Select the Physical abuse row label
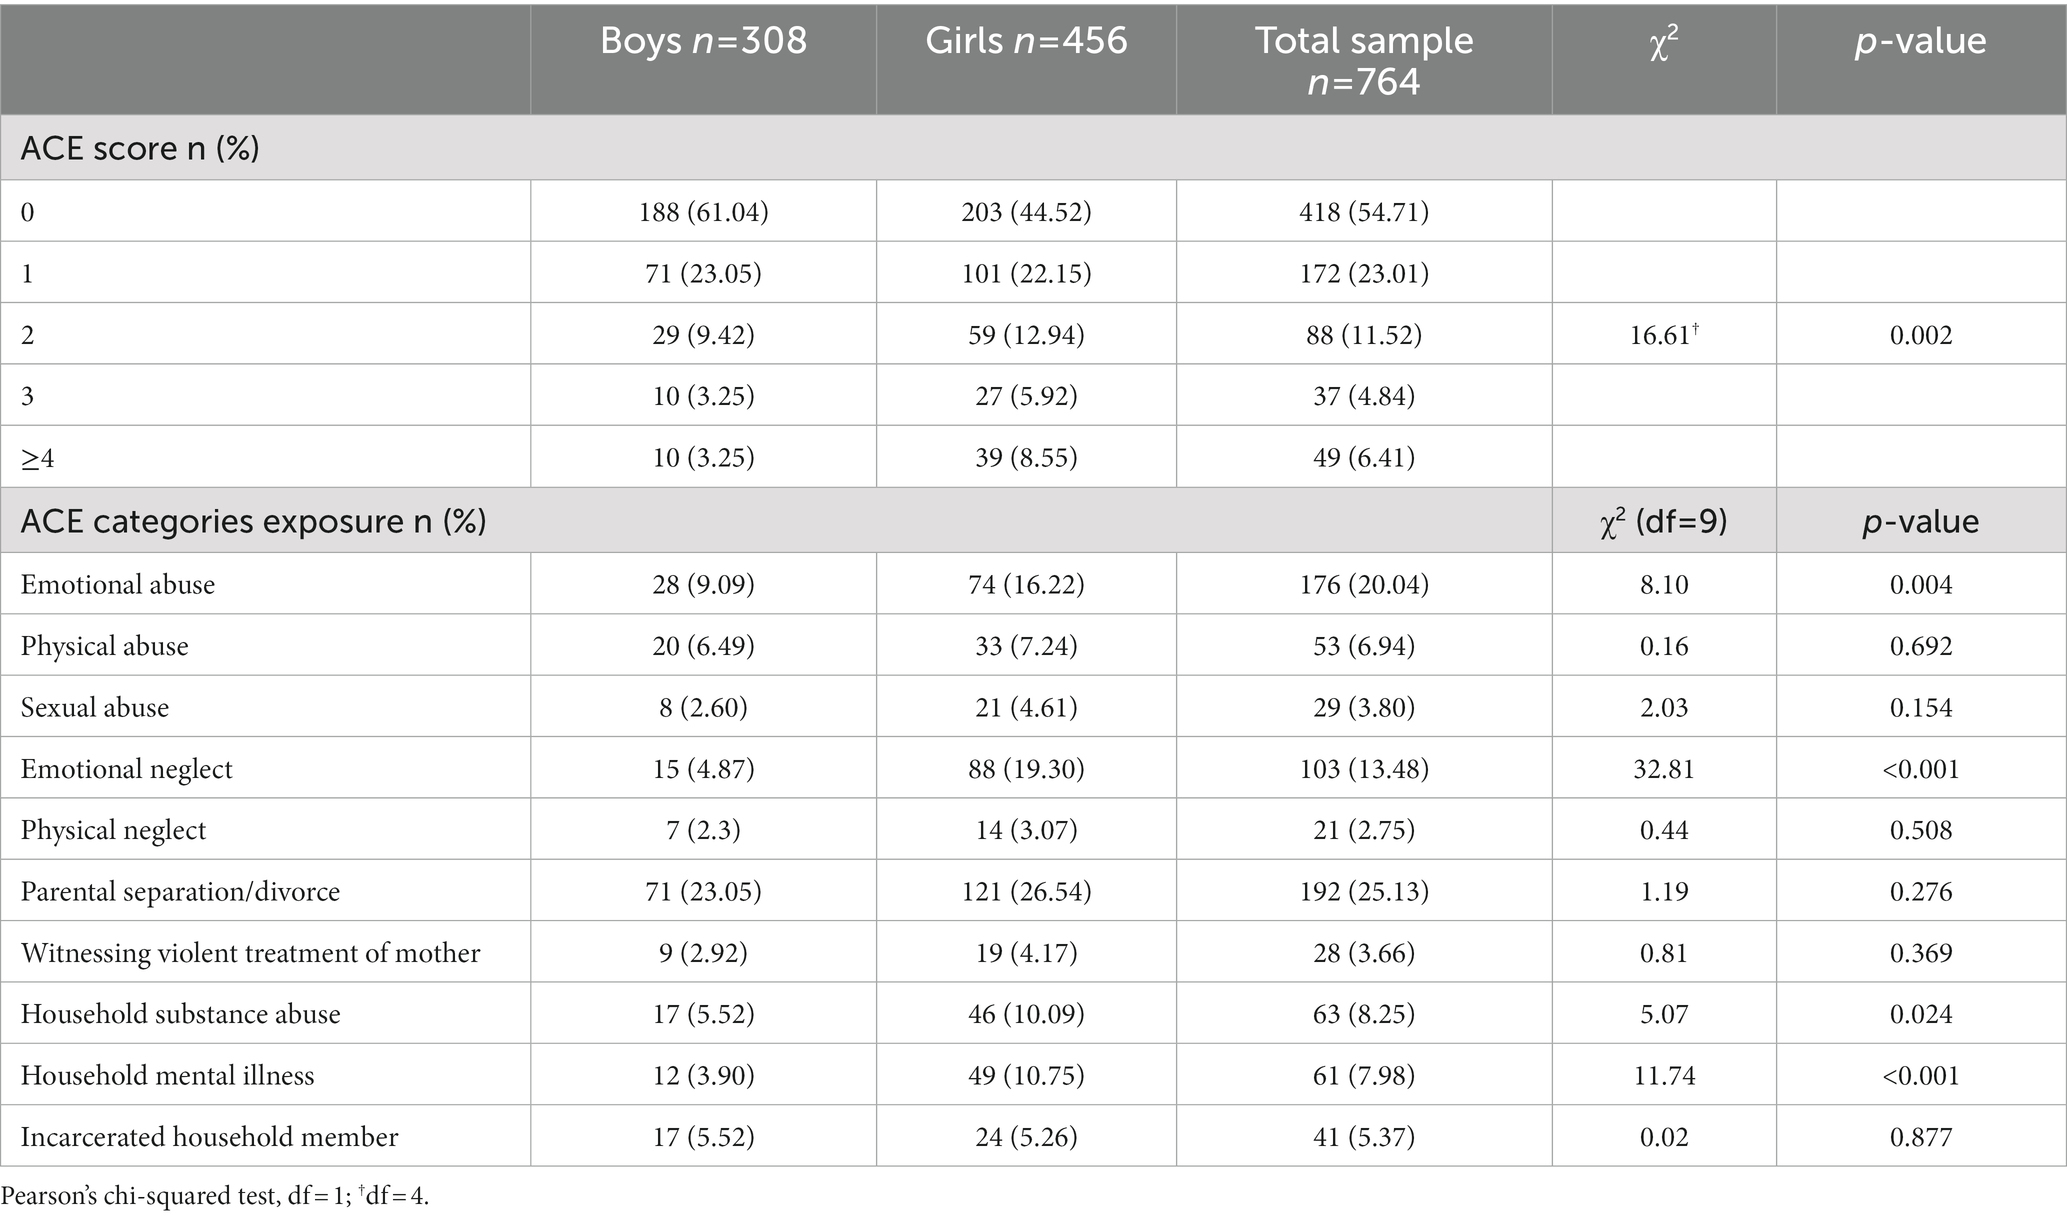 104,646
